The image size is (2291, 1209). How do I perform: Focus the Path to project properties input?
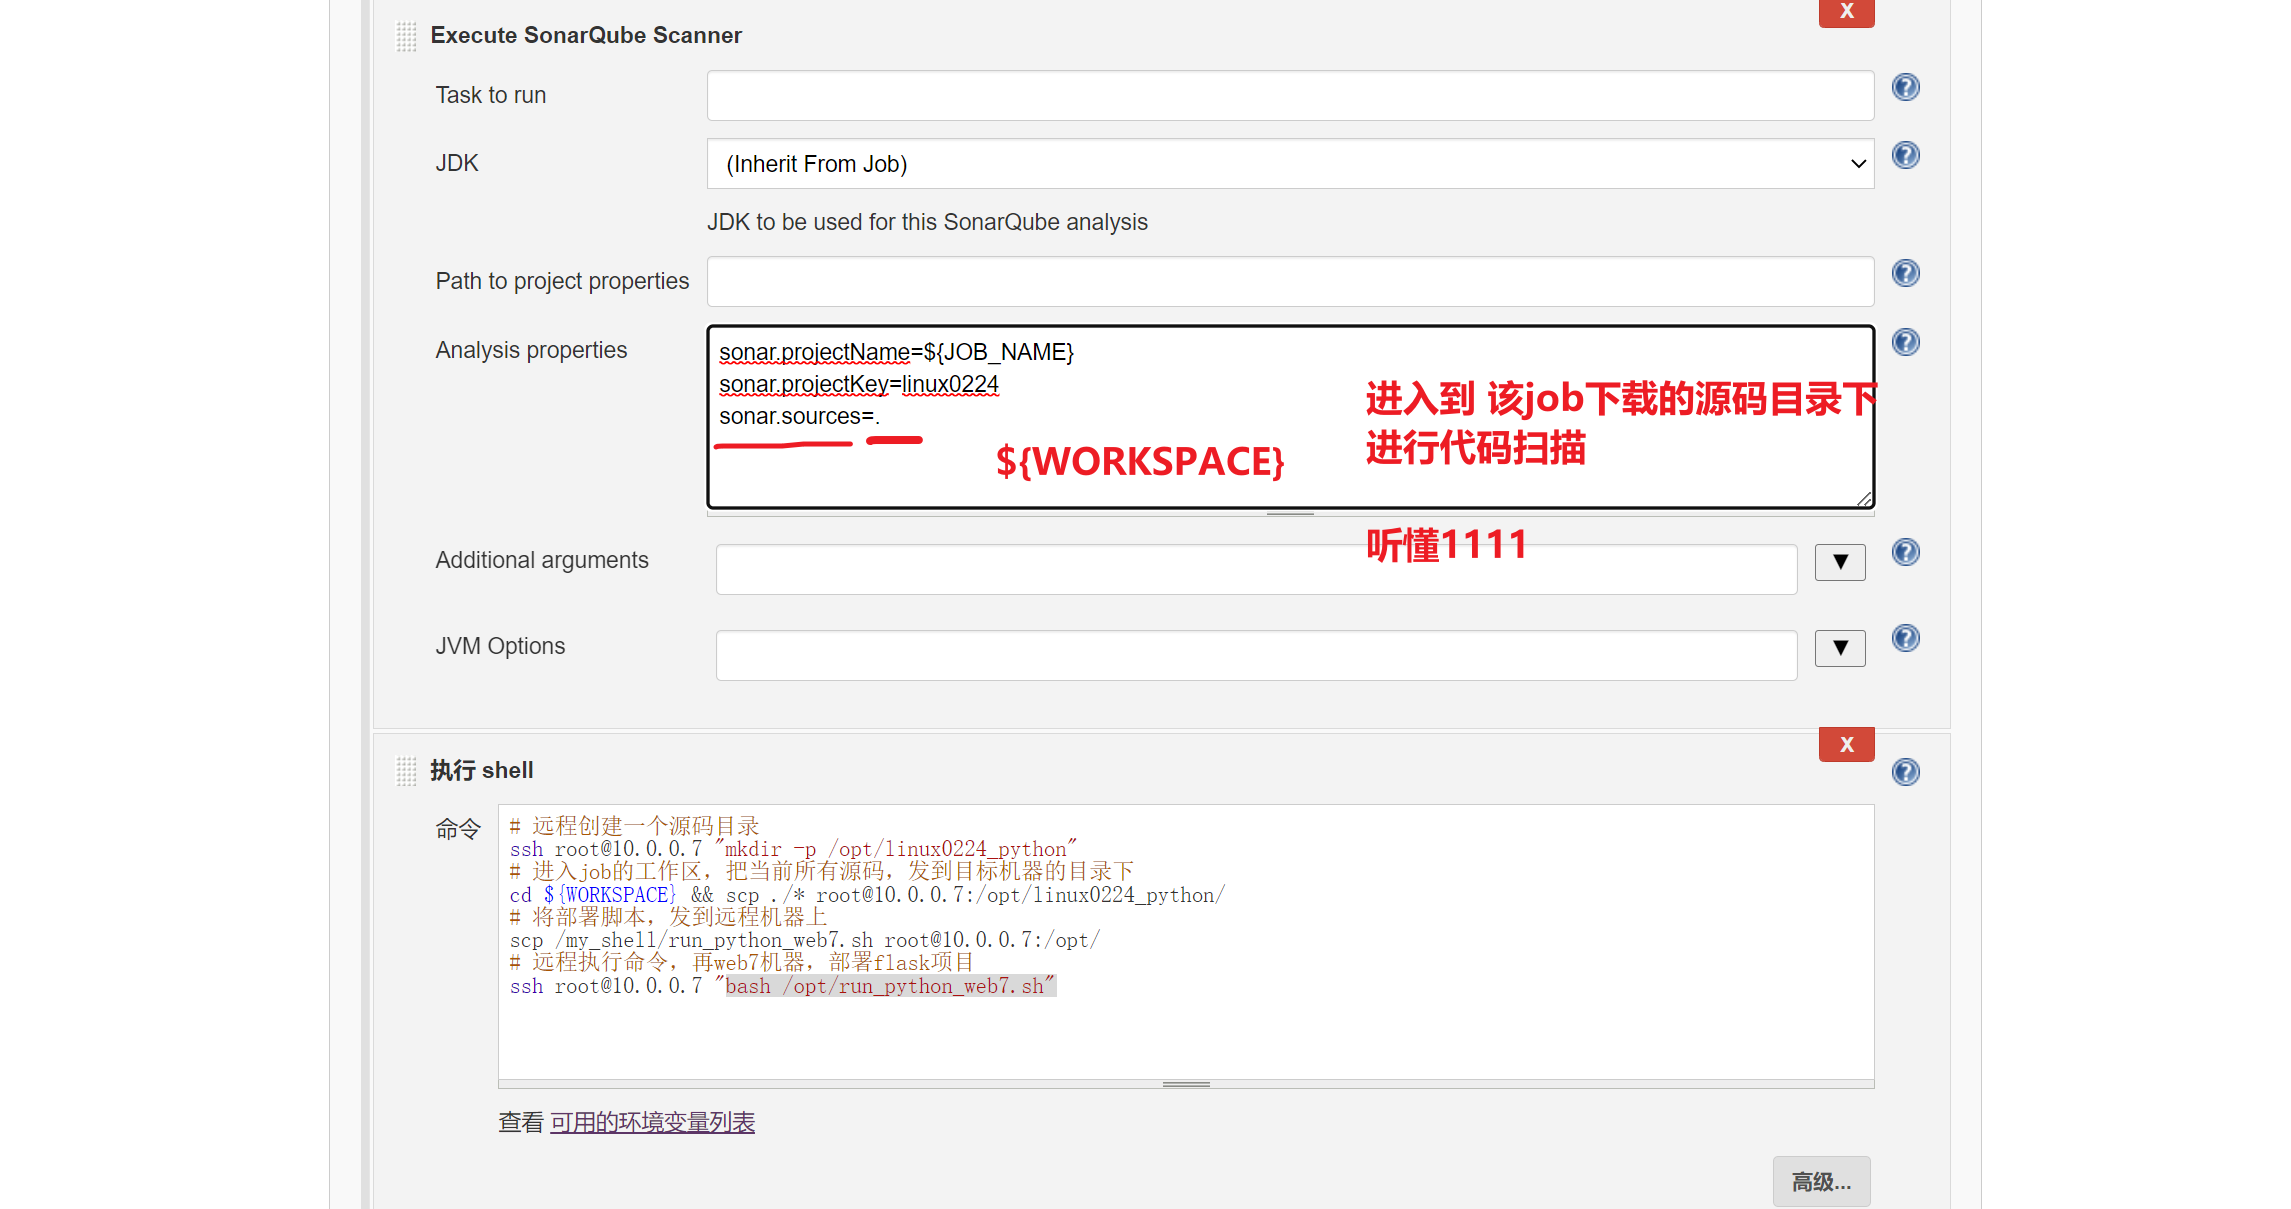[x=1290, y=282]
